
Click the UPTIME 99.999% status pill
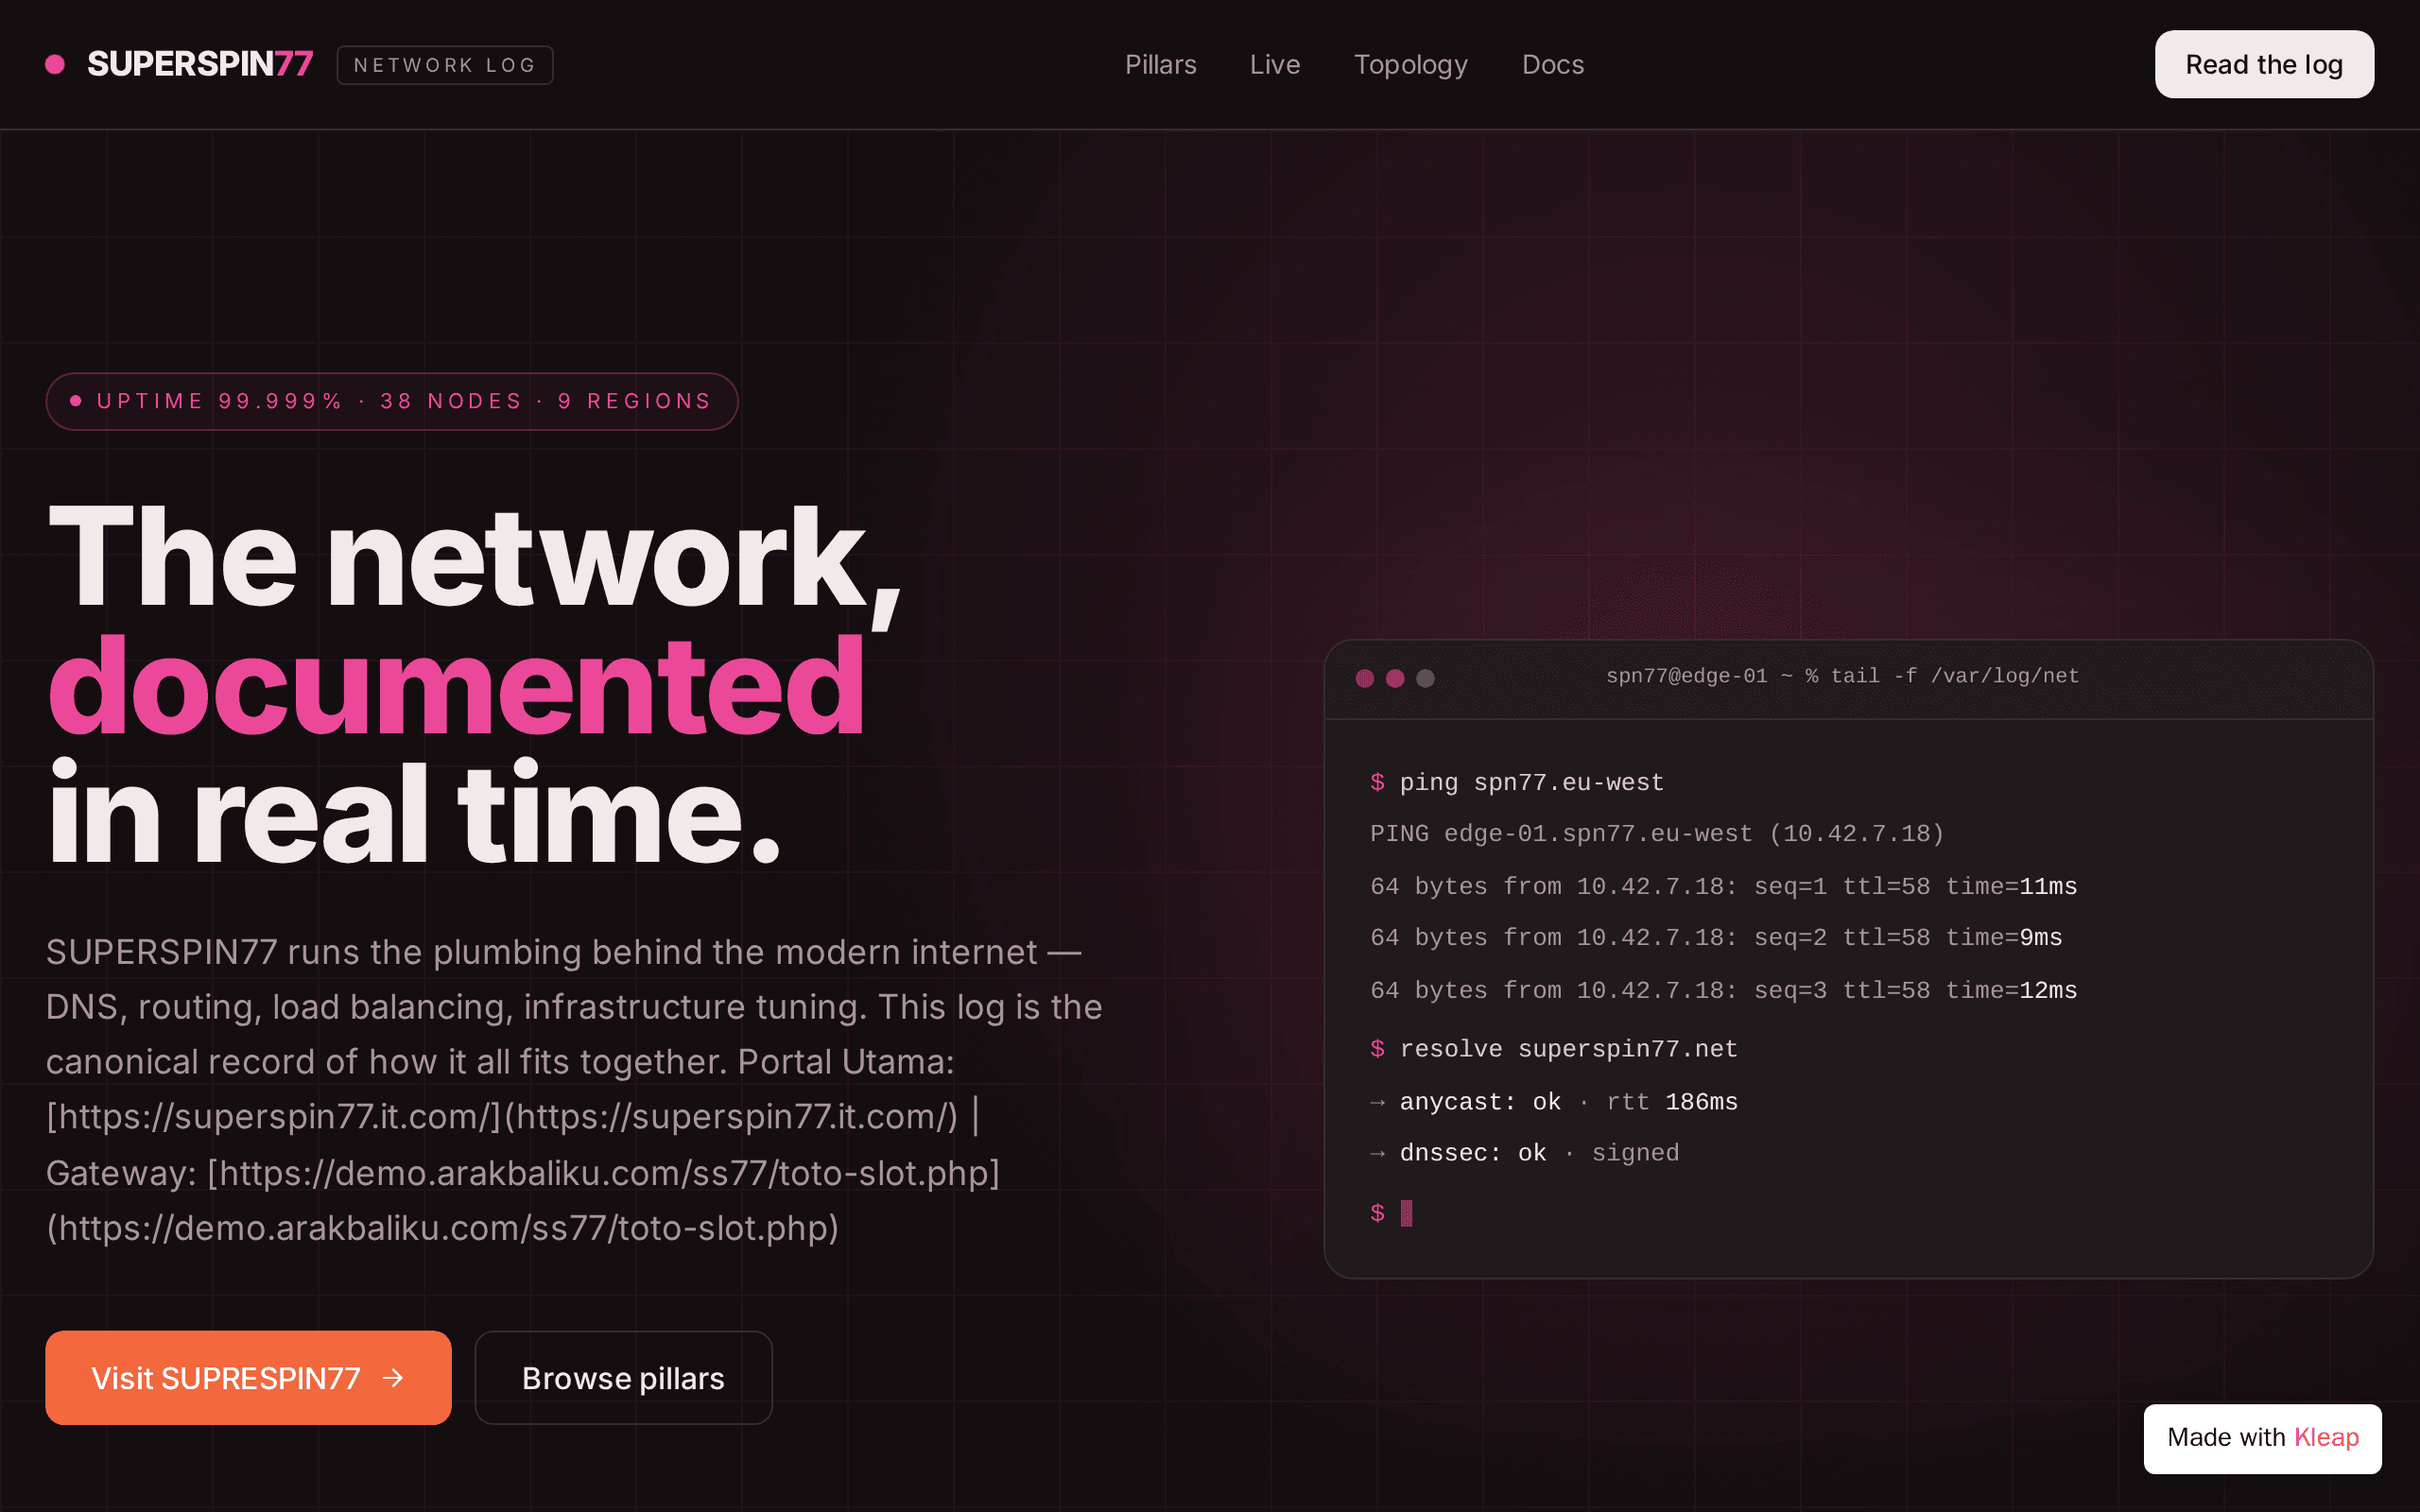click(392, 401)
